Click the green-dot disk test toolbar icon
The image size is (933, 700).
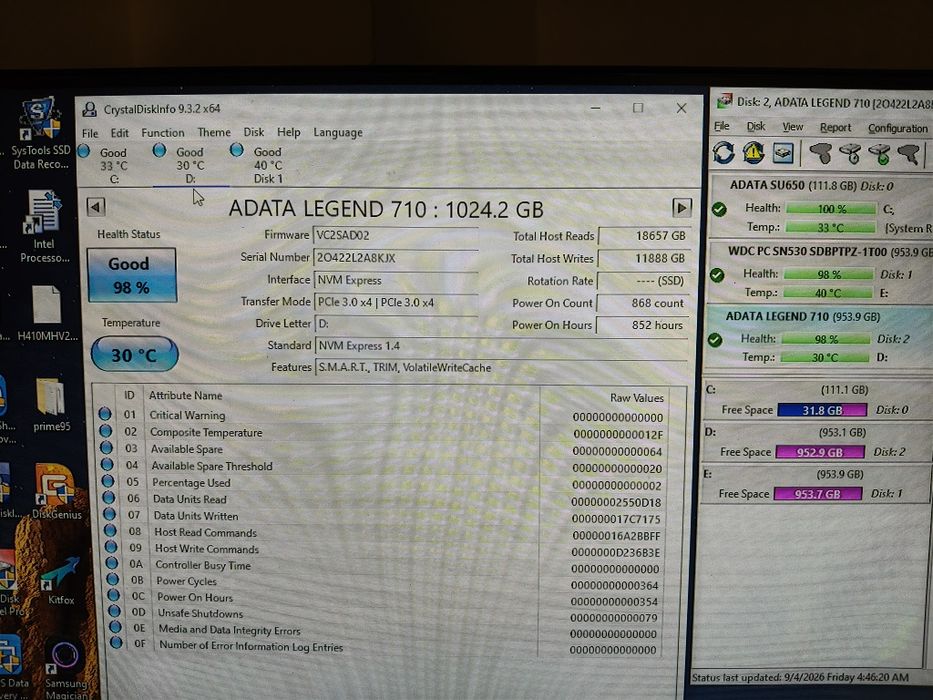(x=879, y=154)
